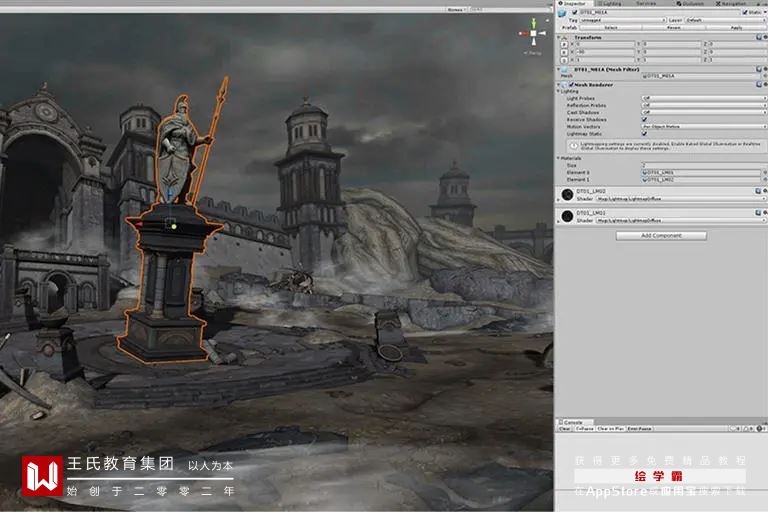Toggle the Static checkbox
768x512 pixels.
click(x=745, y=12)
